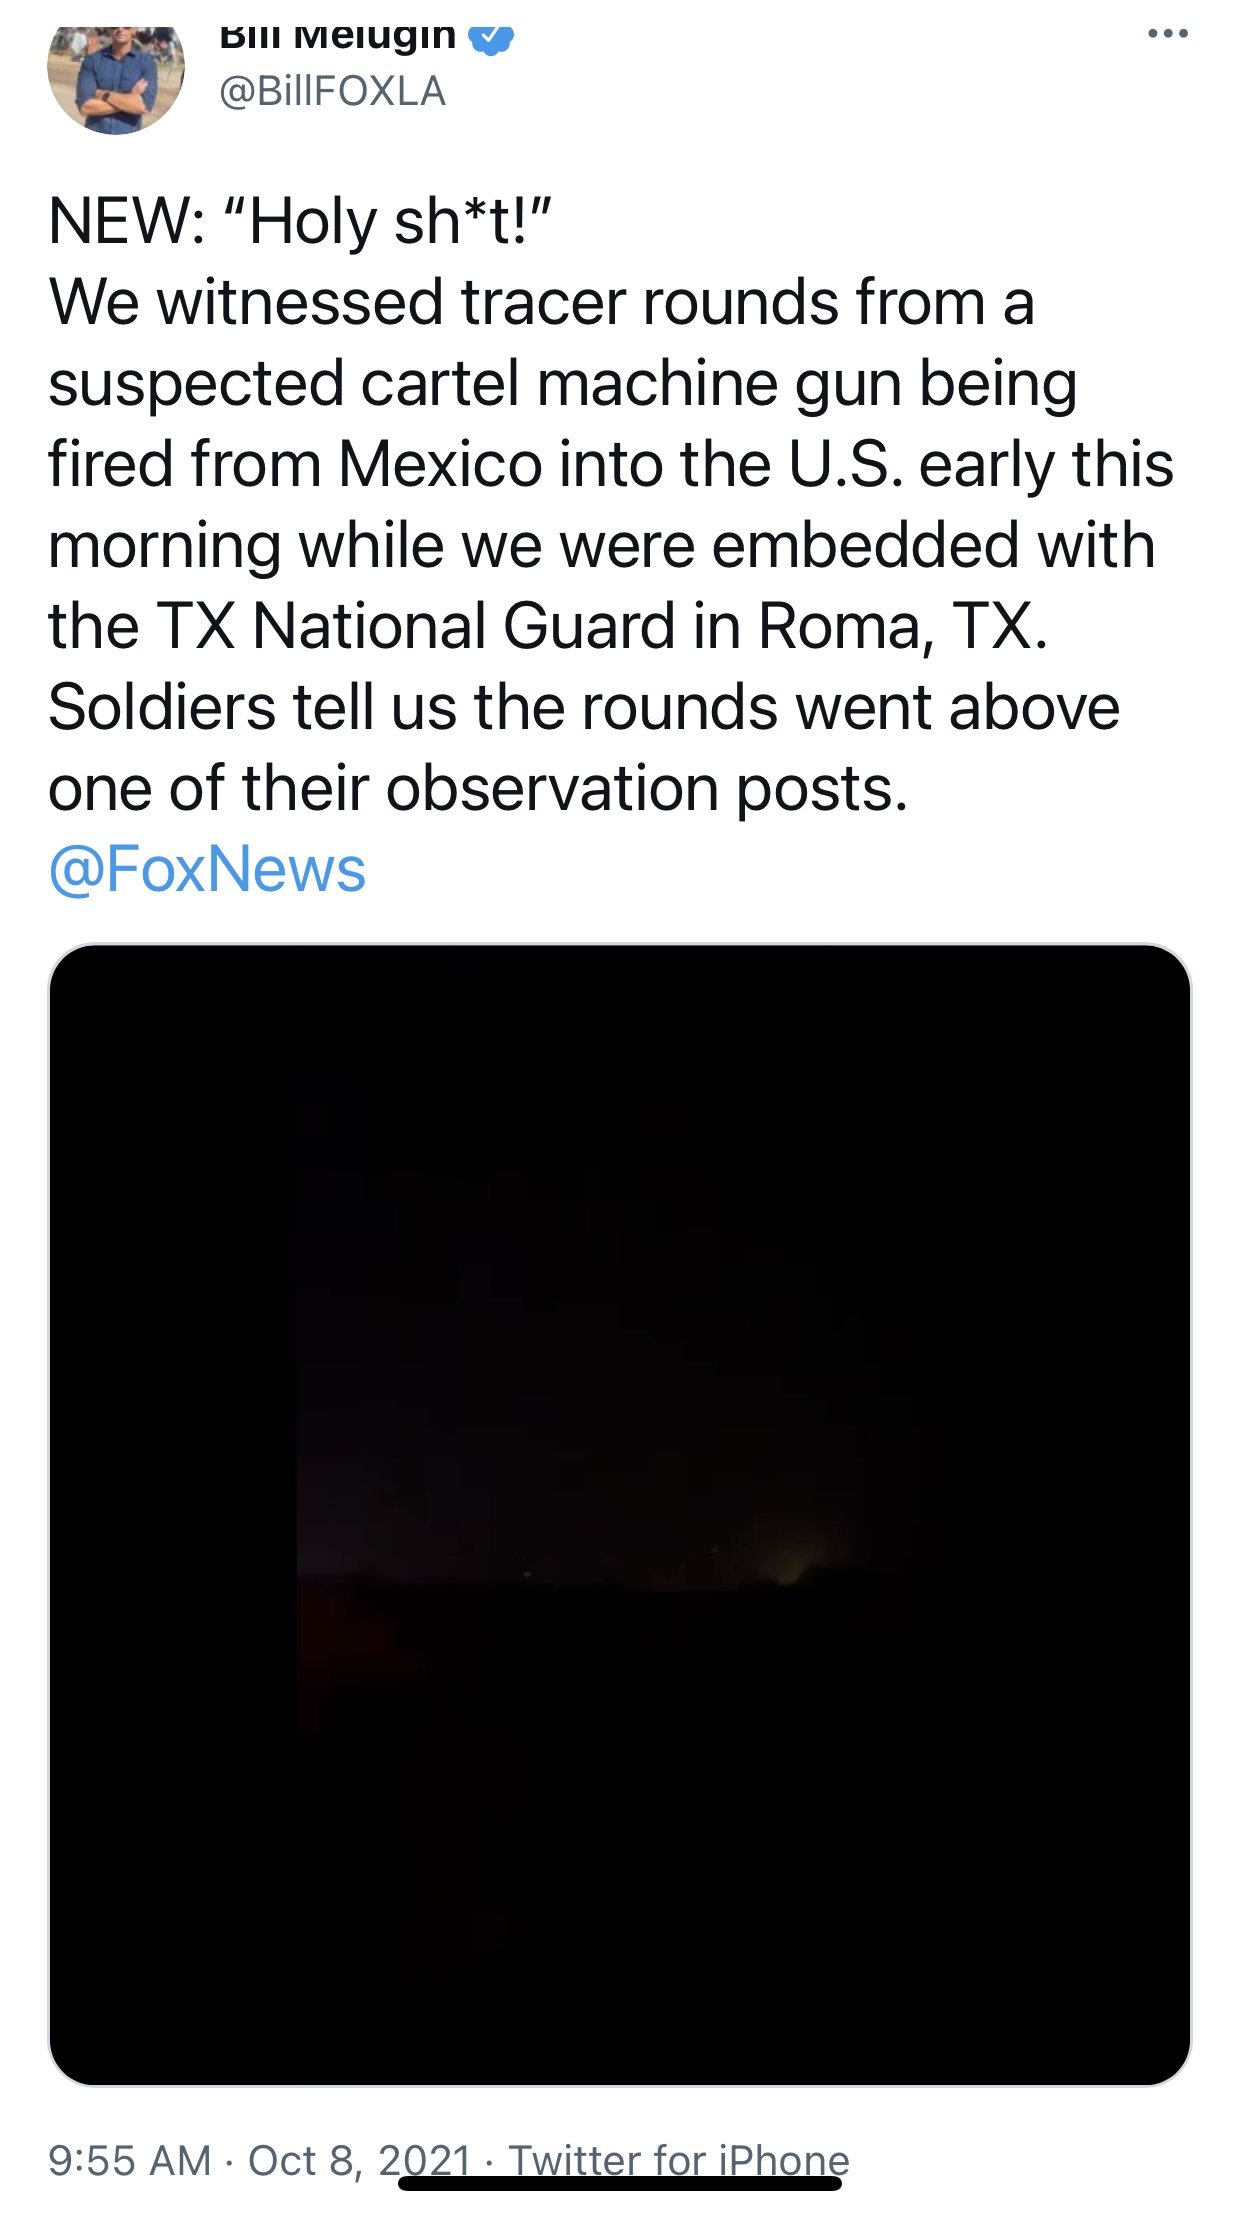Tap the "observation posts" phrase
The image size is (1241, 2214).
646,789
